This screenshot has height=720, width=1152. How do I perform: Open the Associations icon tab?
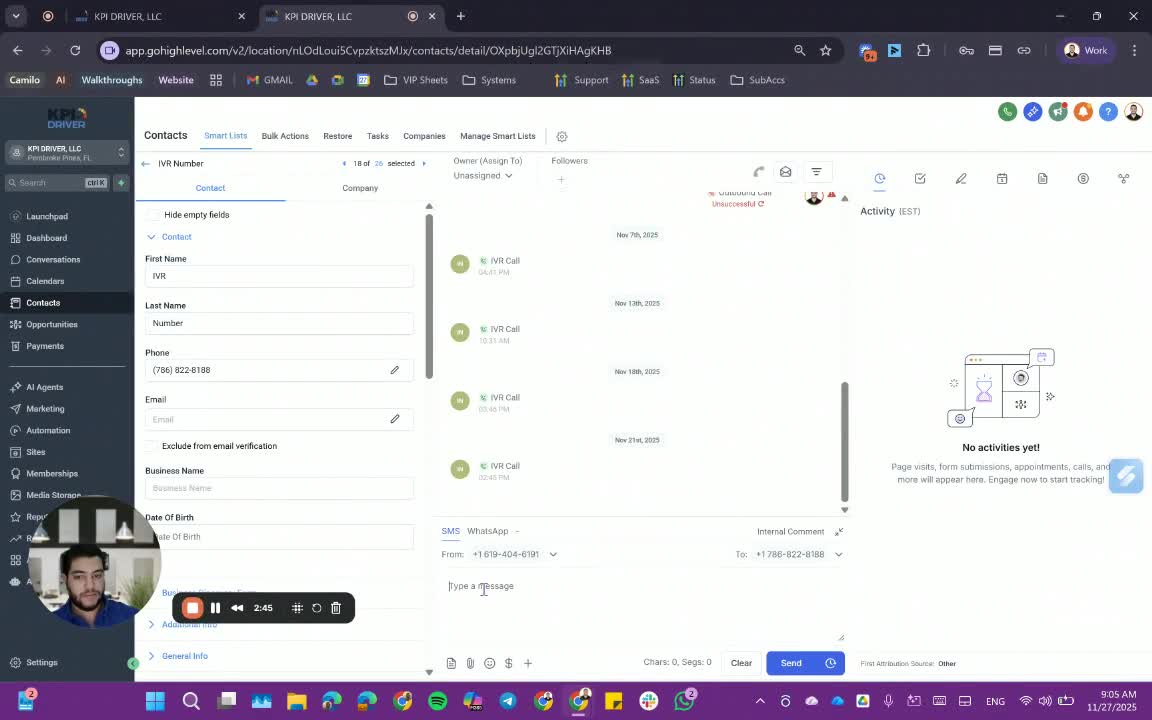click(1123, 179)
